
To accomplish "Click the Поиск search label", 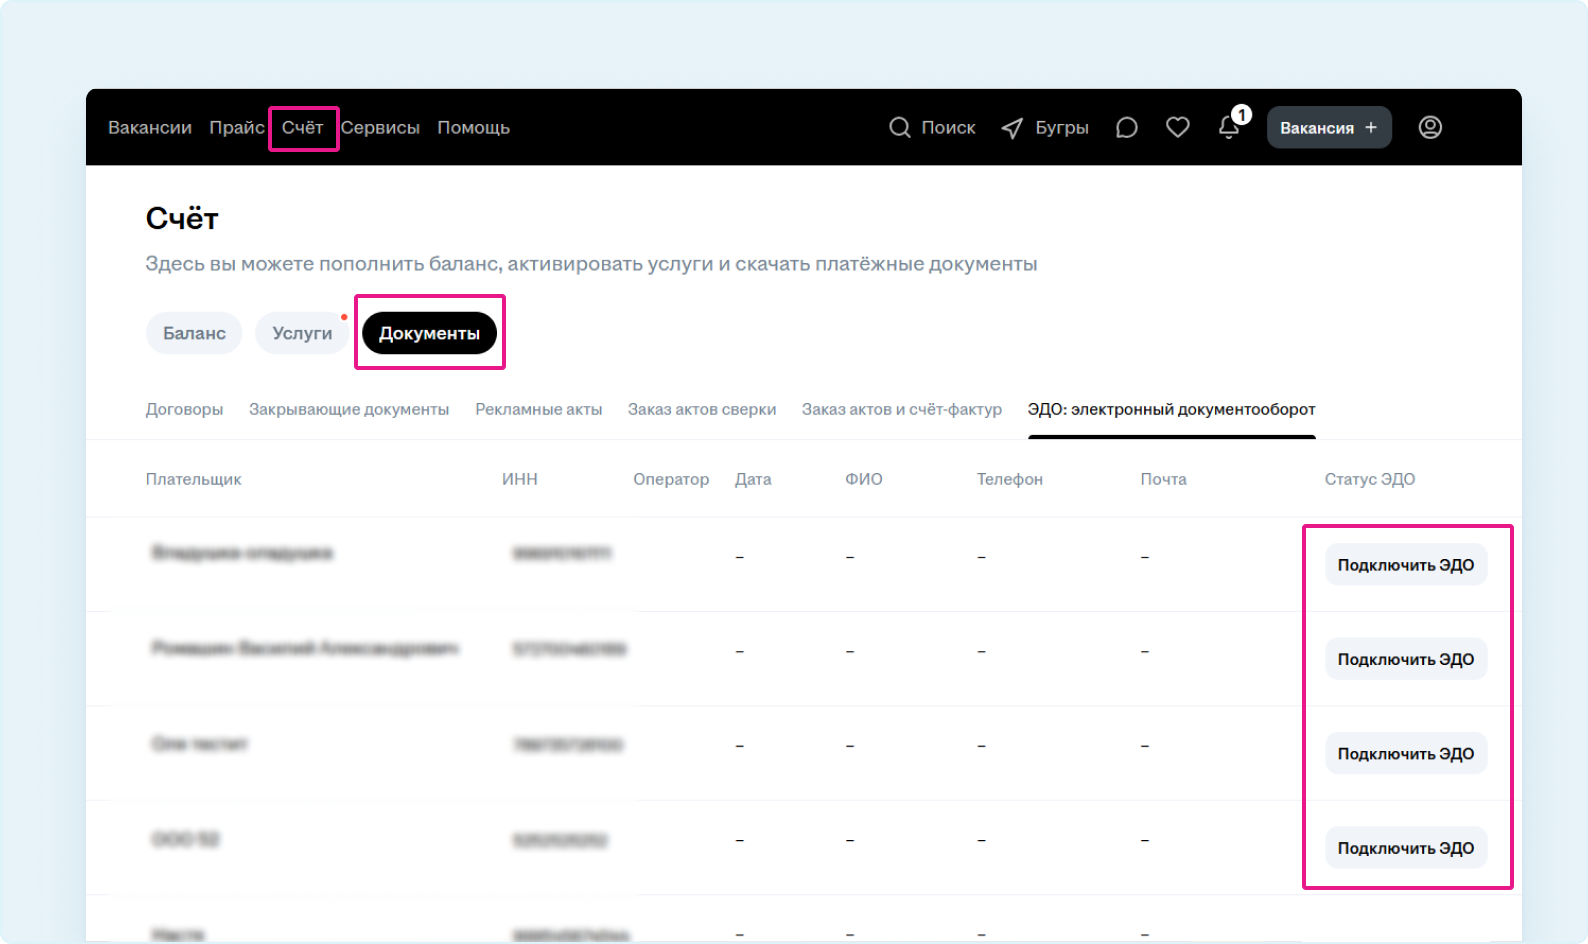I will pos(948,128).
